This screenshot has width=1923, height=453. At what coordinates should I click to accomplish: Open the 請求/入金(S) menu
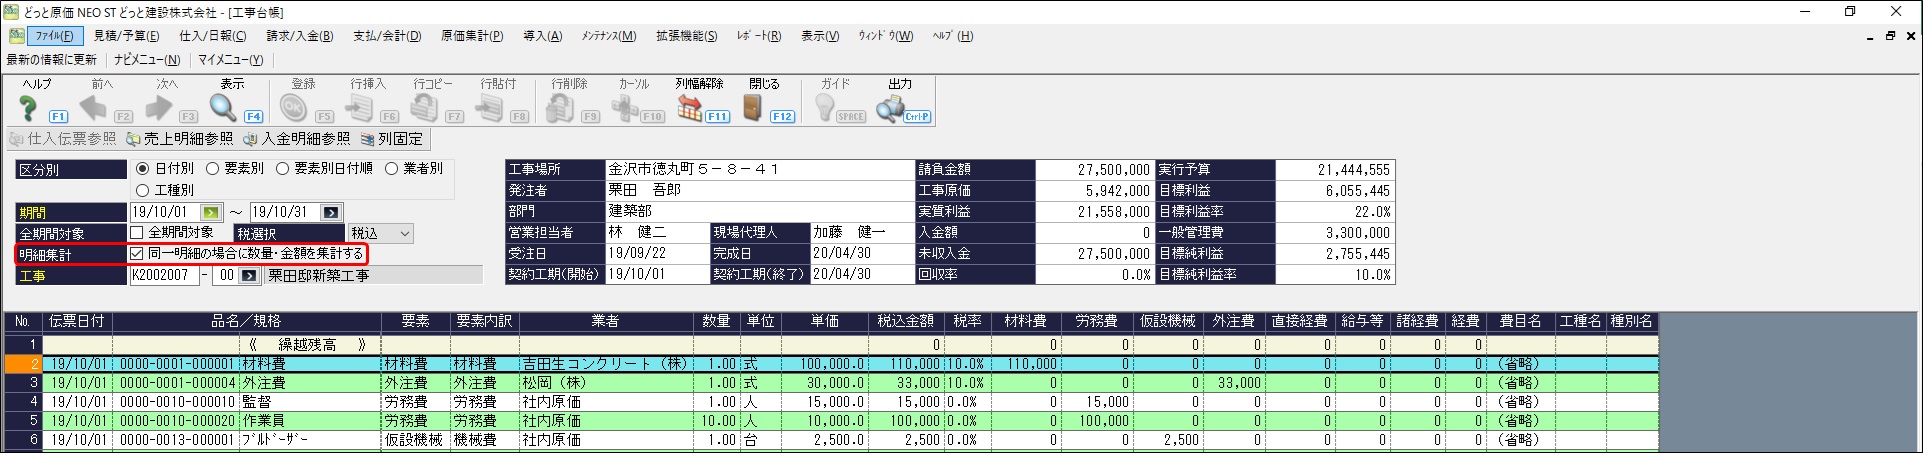[300, 36]
